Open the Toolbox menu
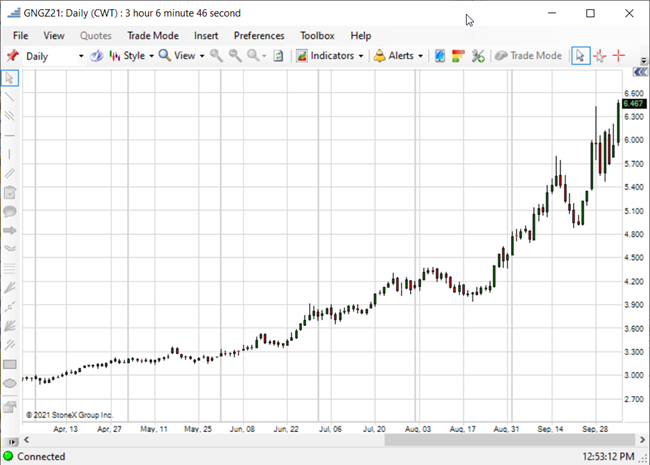Image resolution: width=650 pixels, height=465 pixels. click(x=317, y=36)
